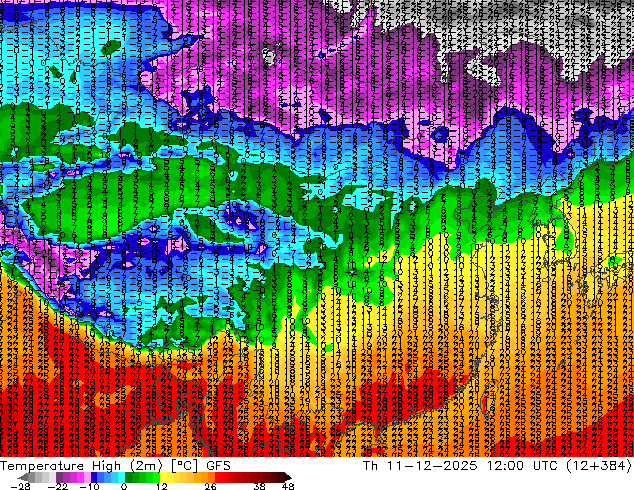This screenshot has width=634, height=490.
Task: Click the dark purple swatch above -22
Action: pos(59,477)
